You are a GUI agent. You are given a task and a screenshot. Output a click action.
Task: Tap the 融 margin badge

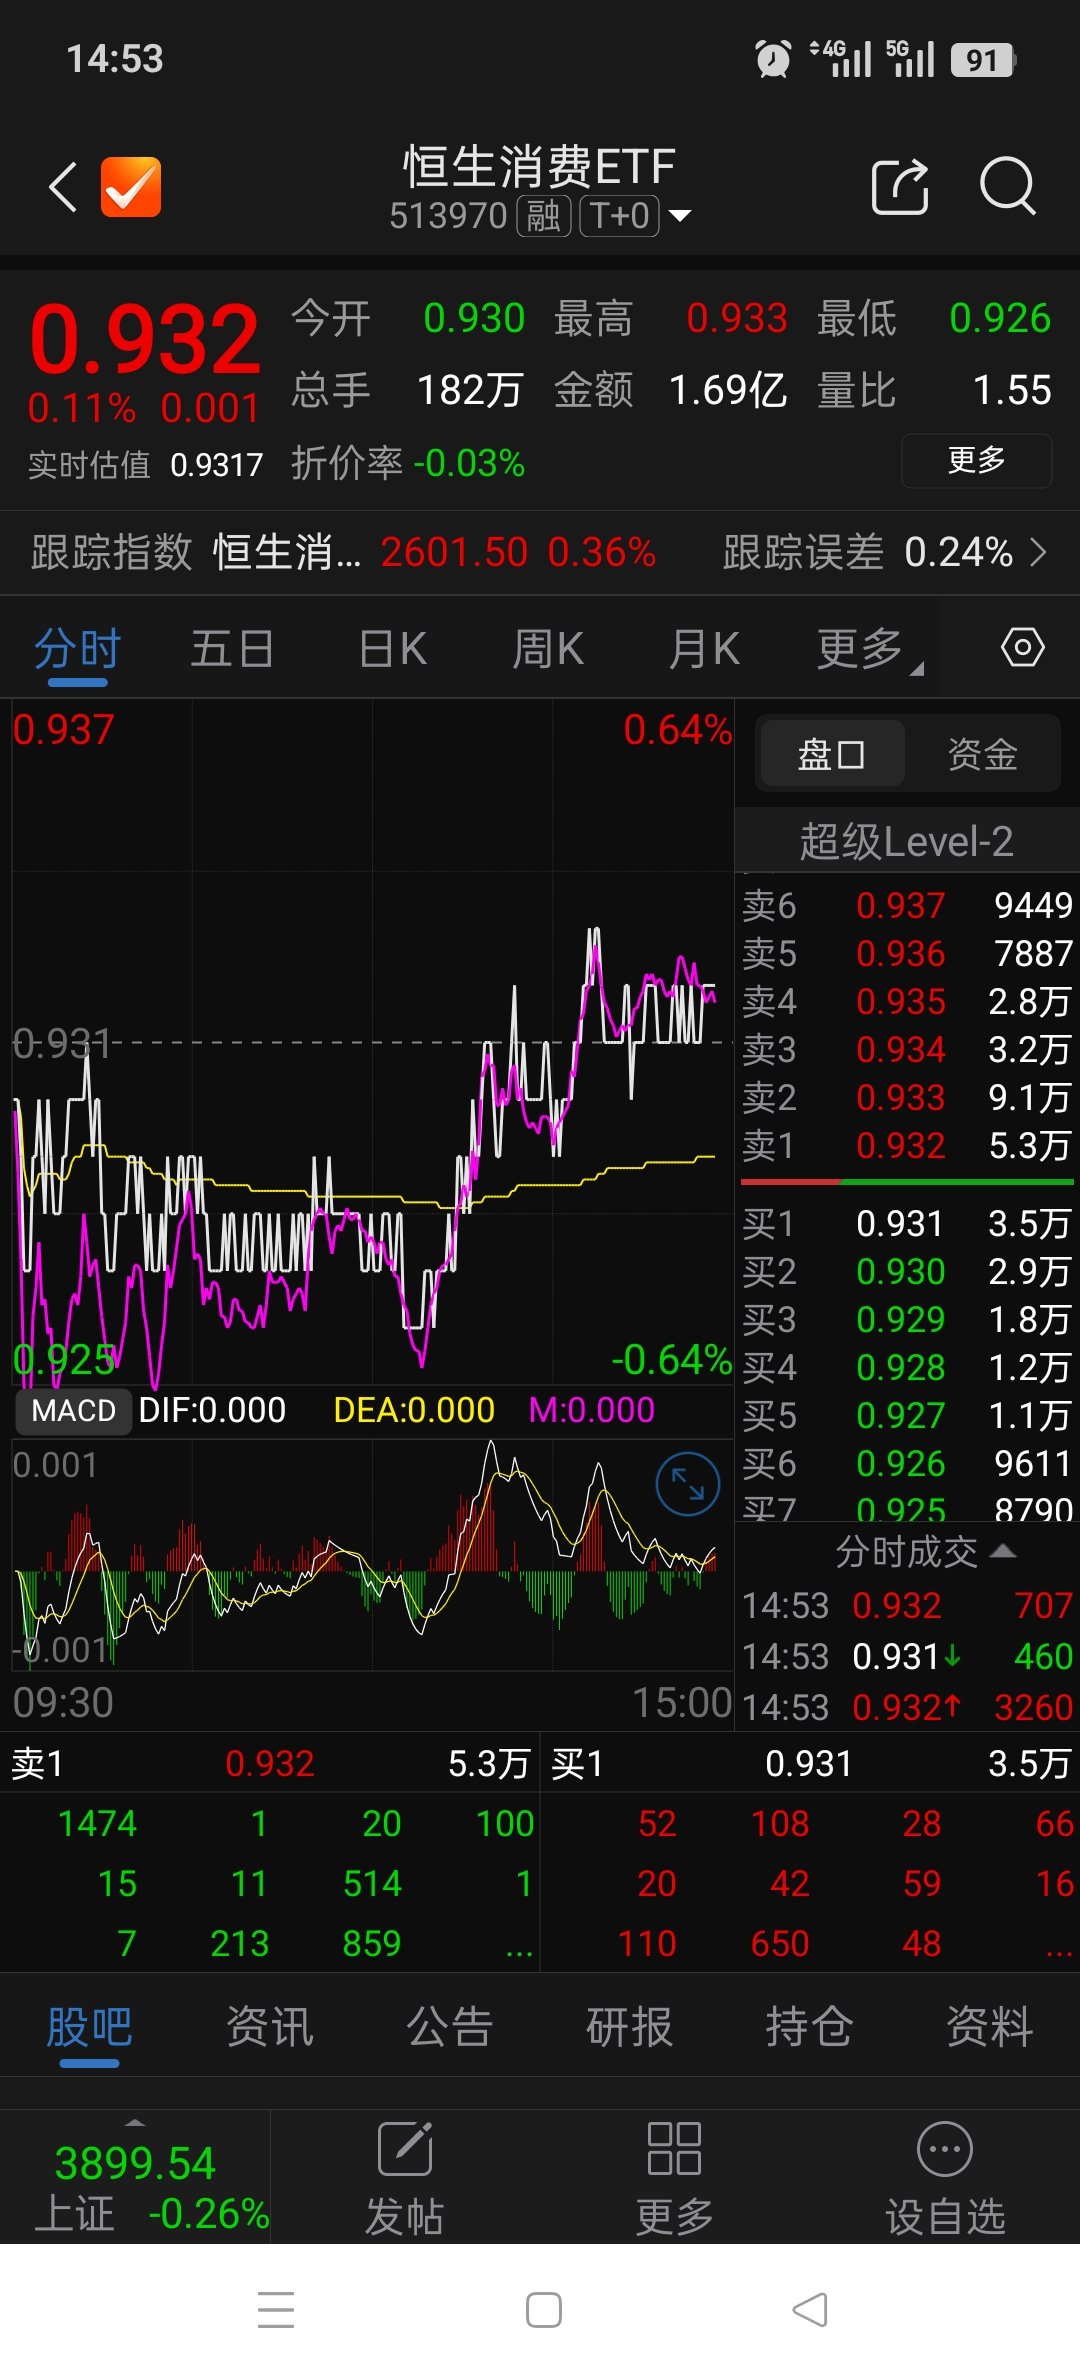[543, 216]
